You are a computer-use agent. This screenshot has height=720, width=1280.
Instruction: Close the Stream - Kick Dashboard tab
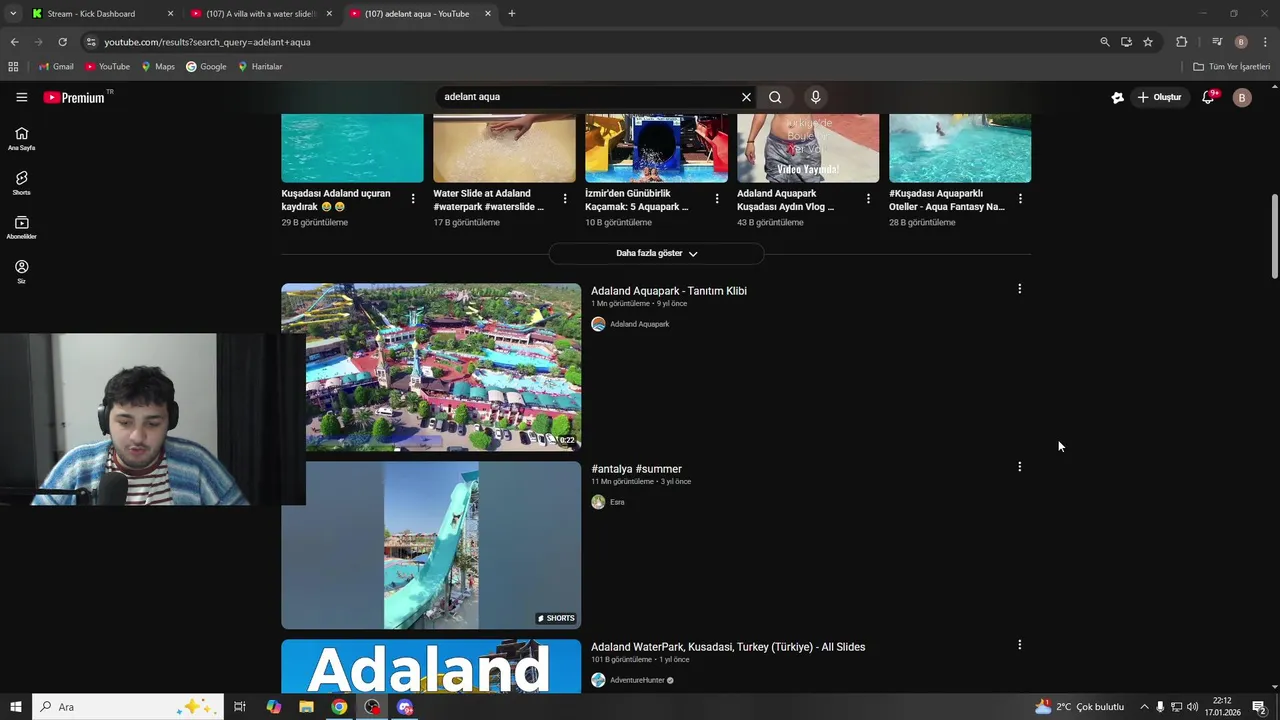pyautogui.click(x=170, y=14)
